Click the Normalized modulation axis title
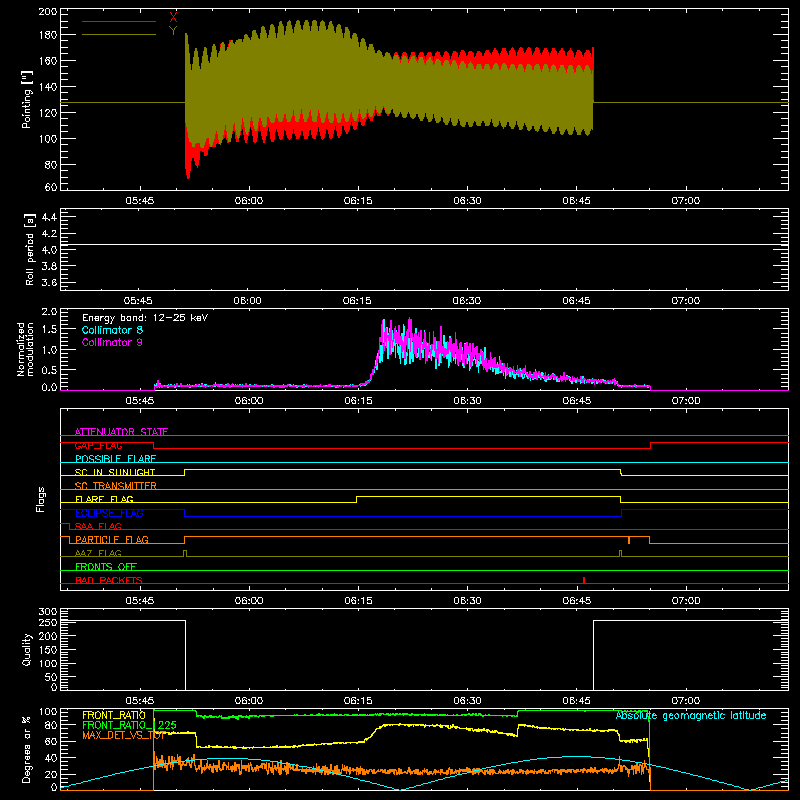800x800 pixels. point(24,349)
